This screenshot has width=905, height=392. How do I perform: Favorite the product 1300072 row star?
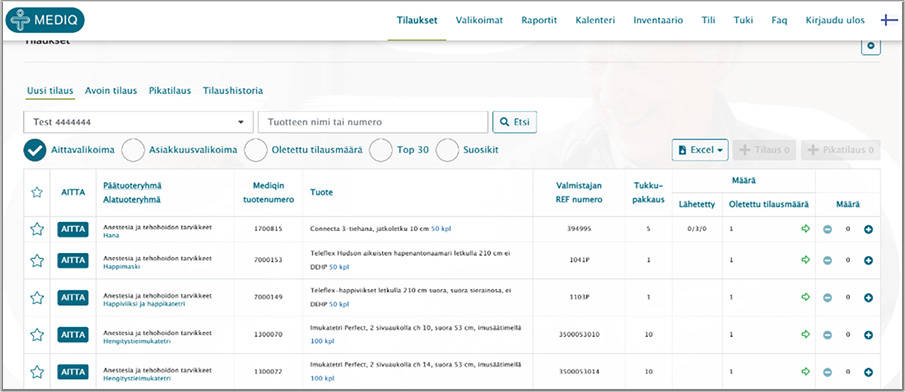pos(37,371)
